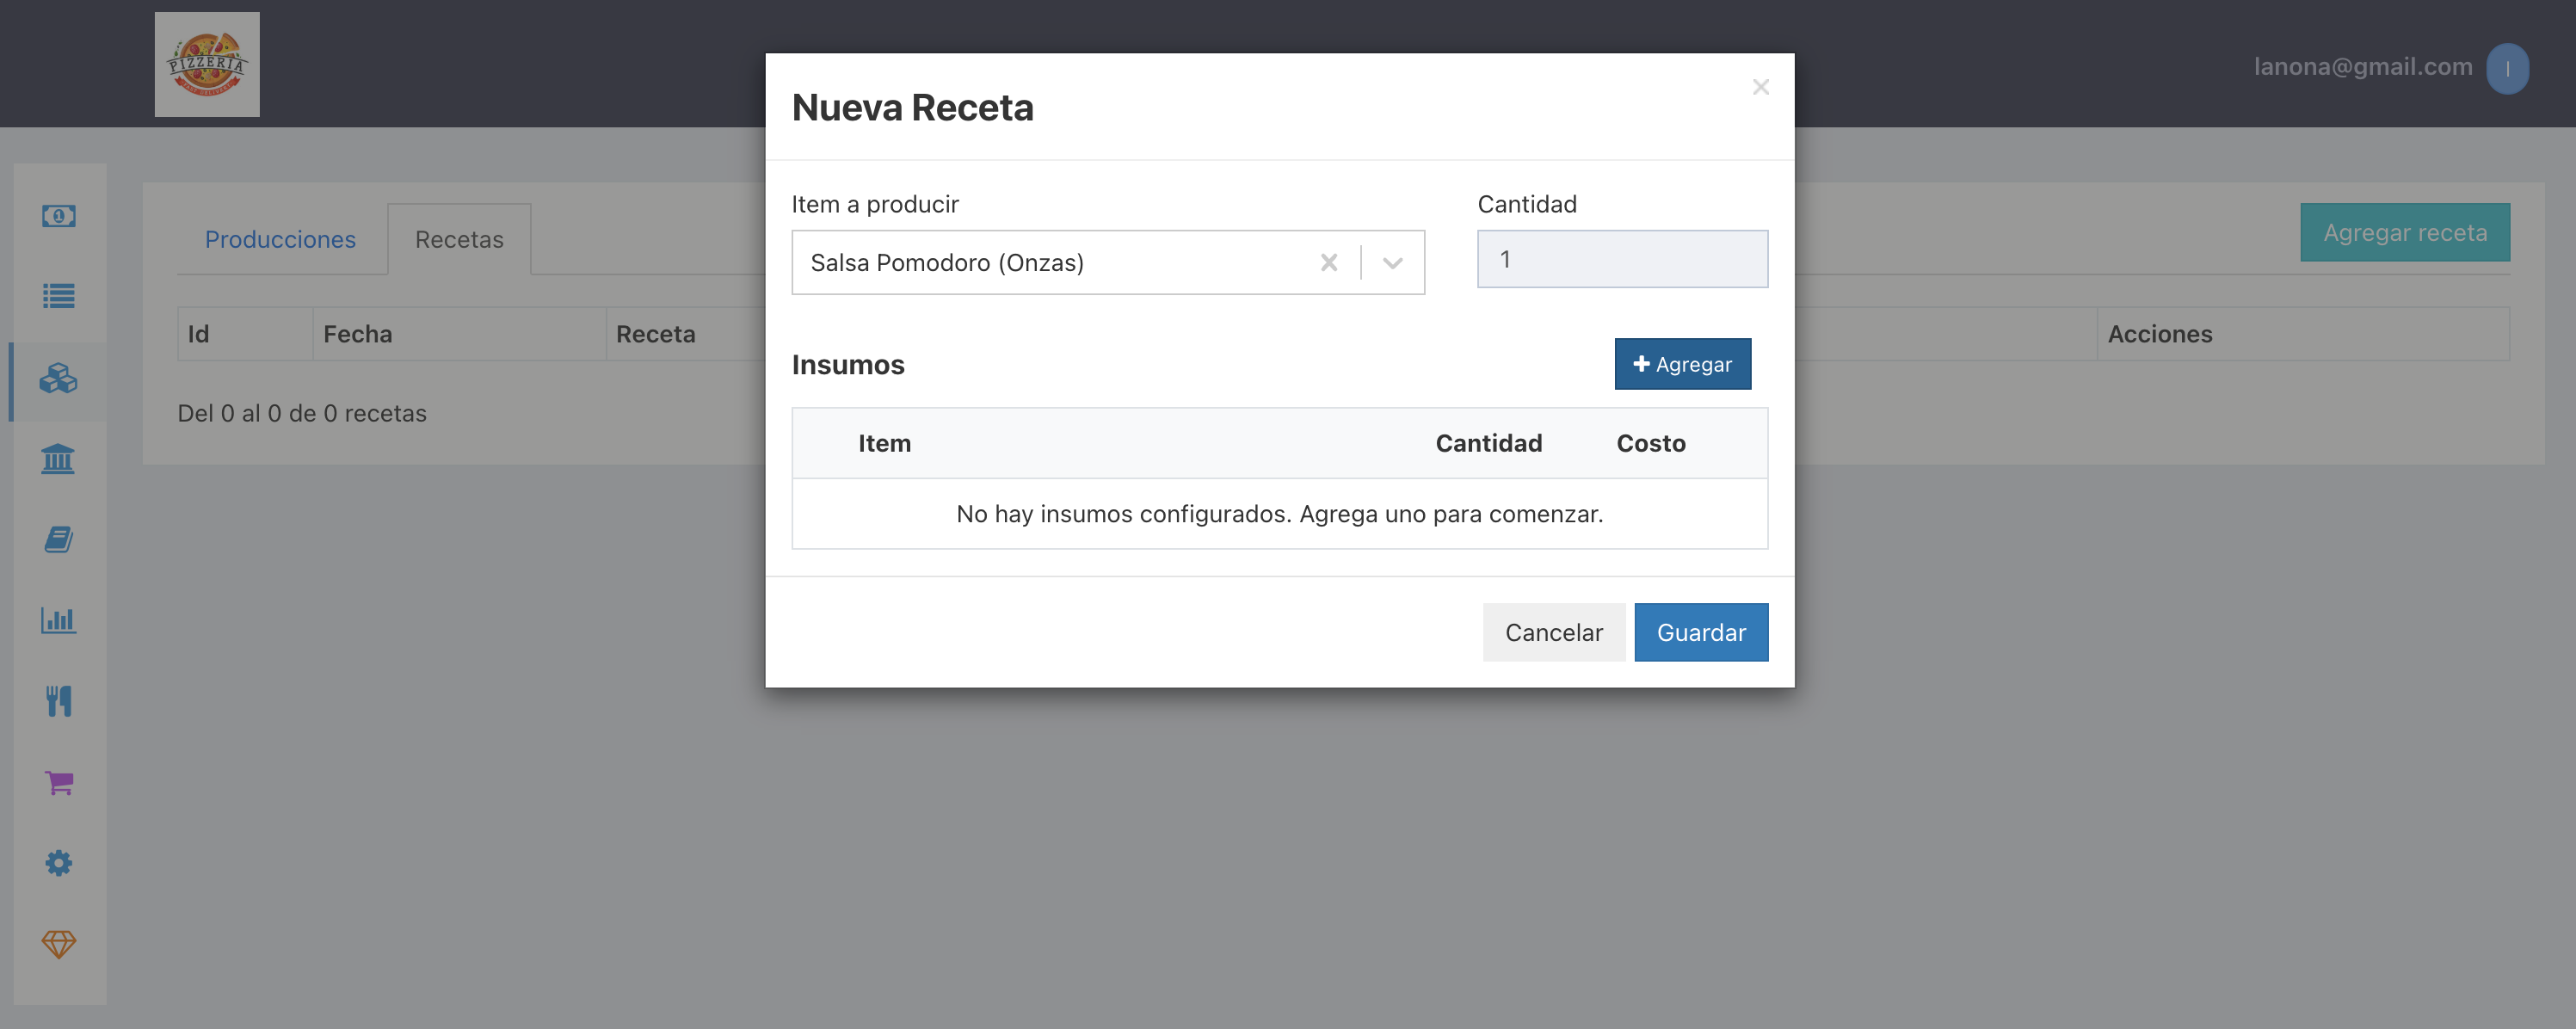Viewport: 2576px width, 1029px height.
Task: Add an insumo with the Agregar button
Action: pos(1683,364)
